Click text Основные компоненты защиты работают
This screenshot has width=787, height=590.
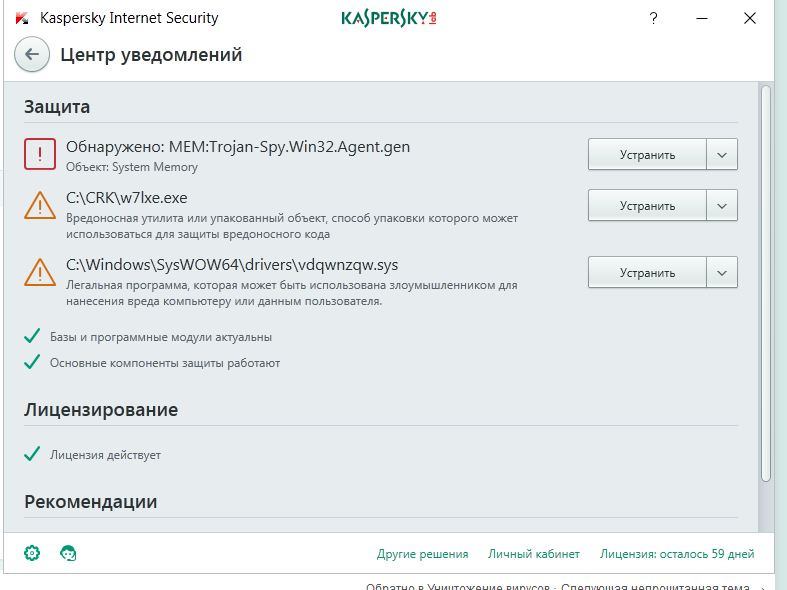tap(165, 363)
